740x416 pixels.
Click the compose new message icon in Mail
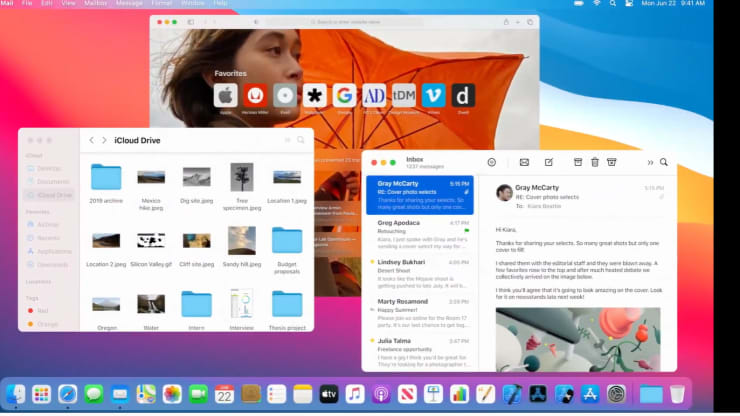coord(549,162)
